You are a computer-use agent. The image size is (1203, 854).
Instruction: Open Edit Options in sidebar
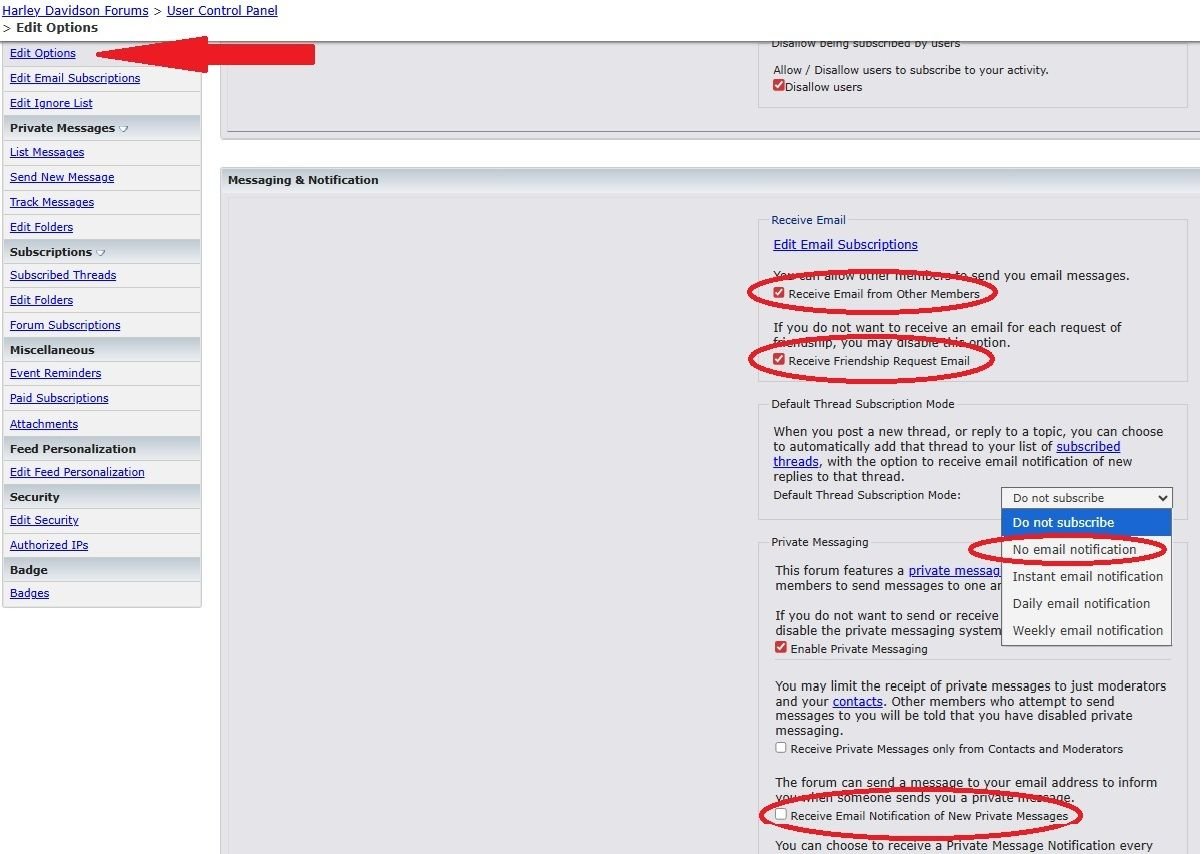point(42,53)
